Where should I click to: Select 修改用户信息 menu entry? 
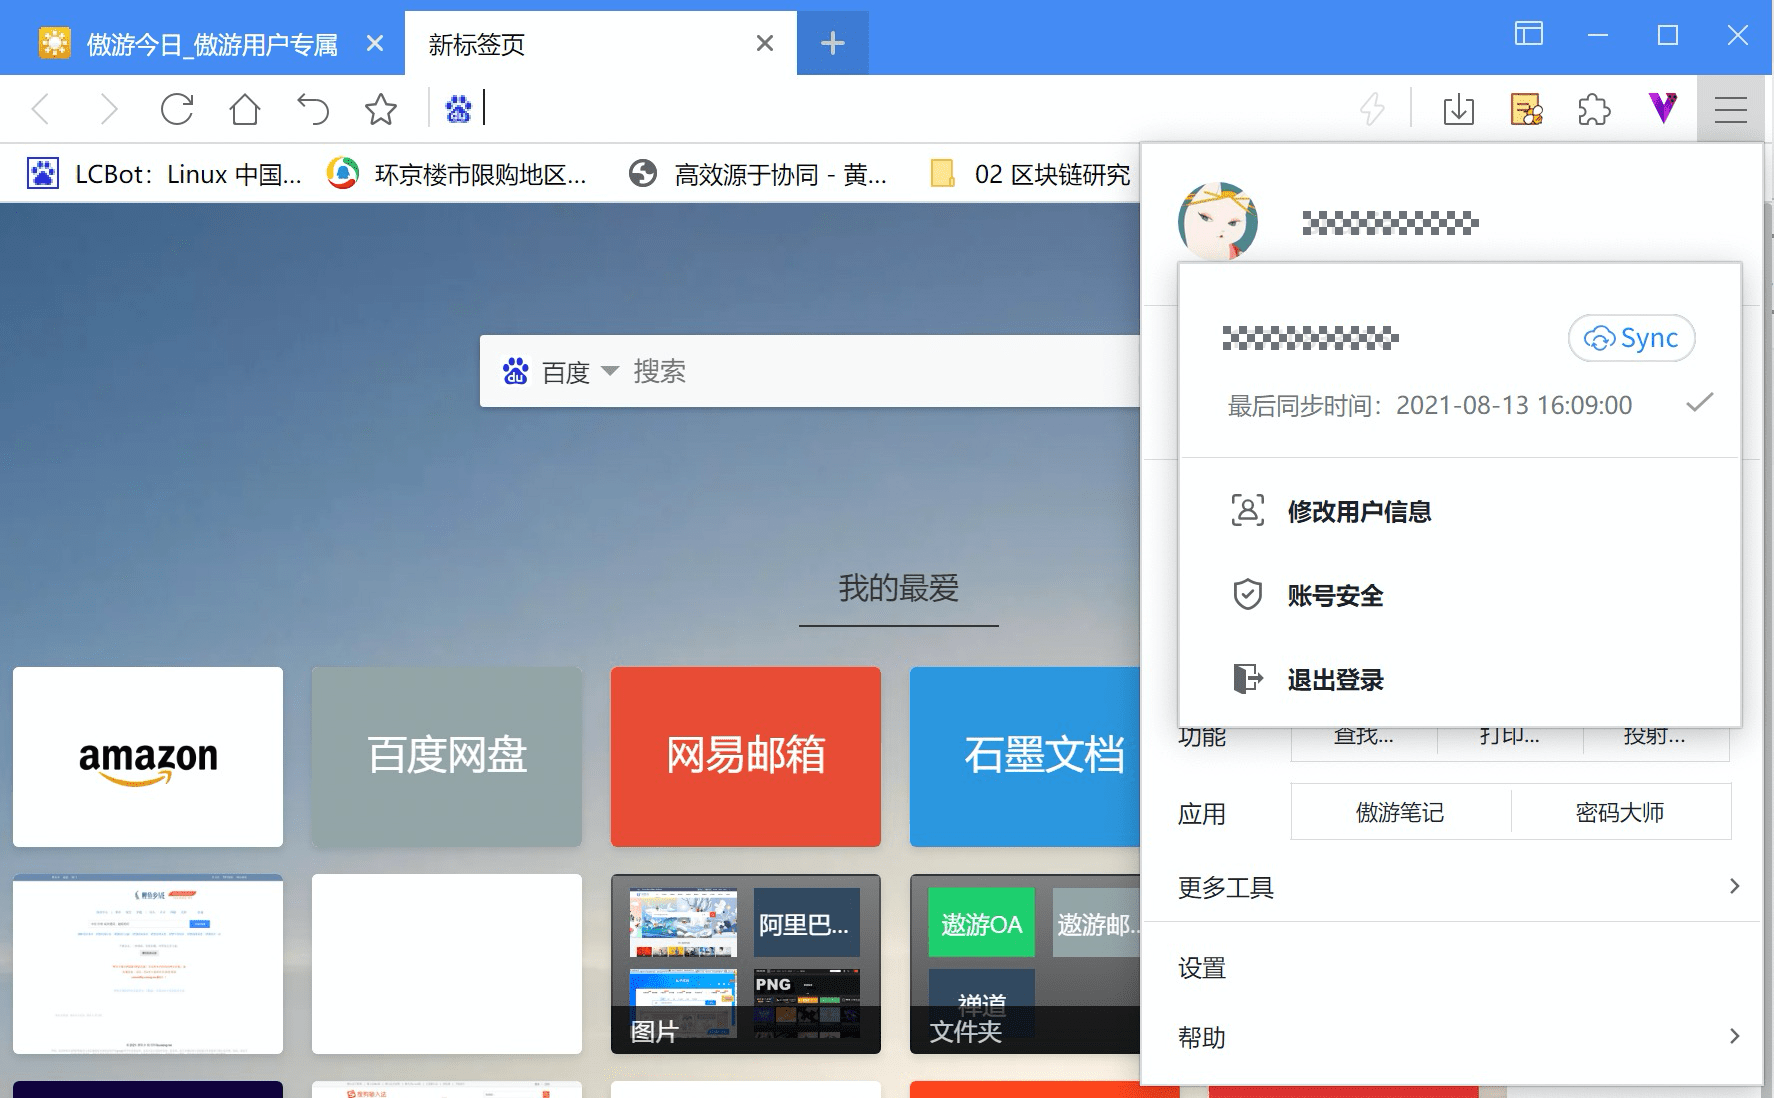1460,511
